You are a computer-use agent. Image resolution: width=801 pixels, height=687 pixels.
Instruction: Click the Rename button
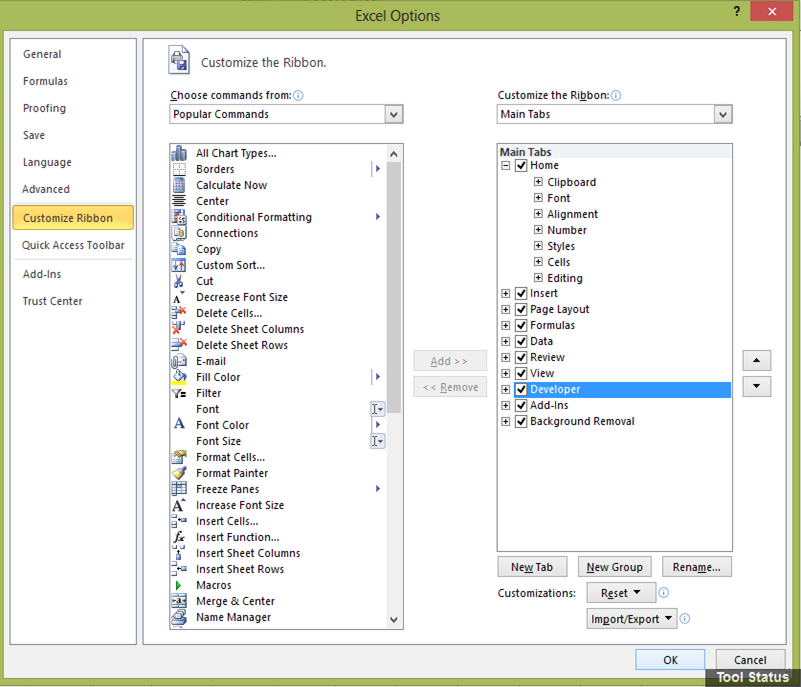(696, 567)
